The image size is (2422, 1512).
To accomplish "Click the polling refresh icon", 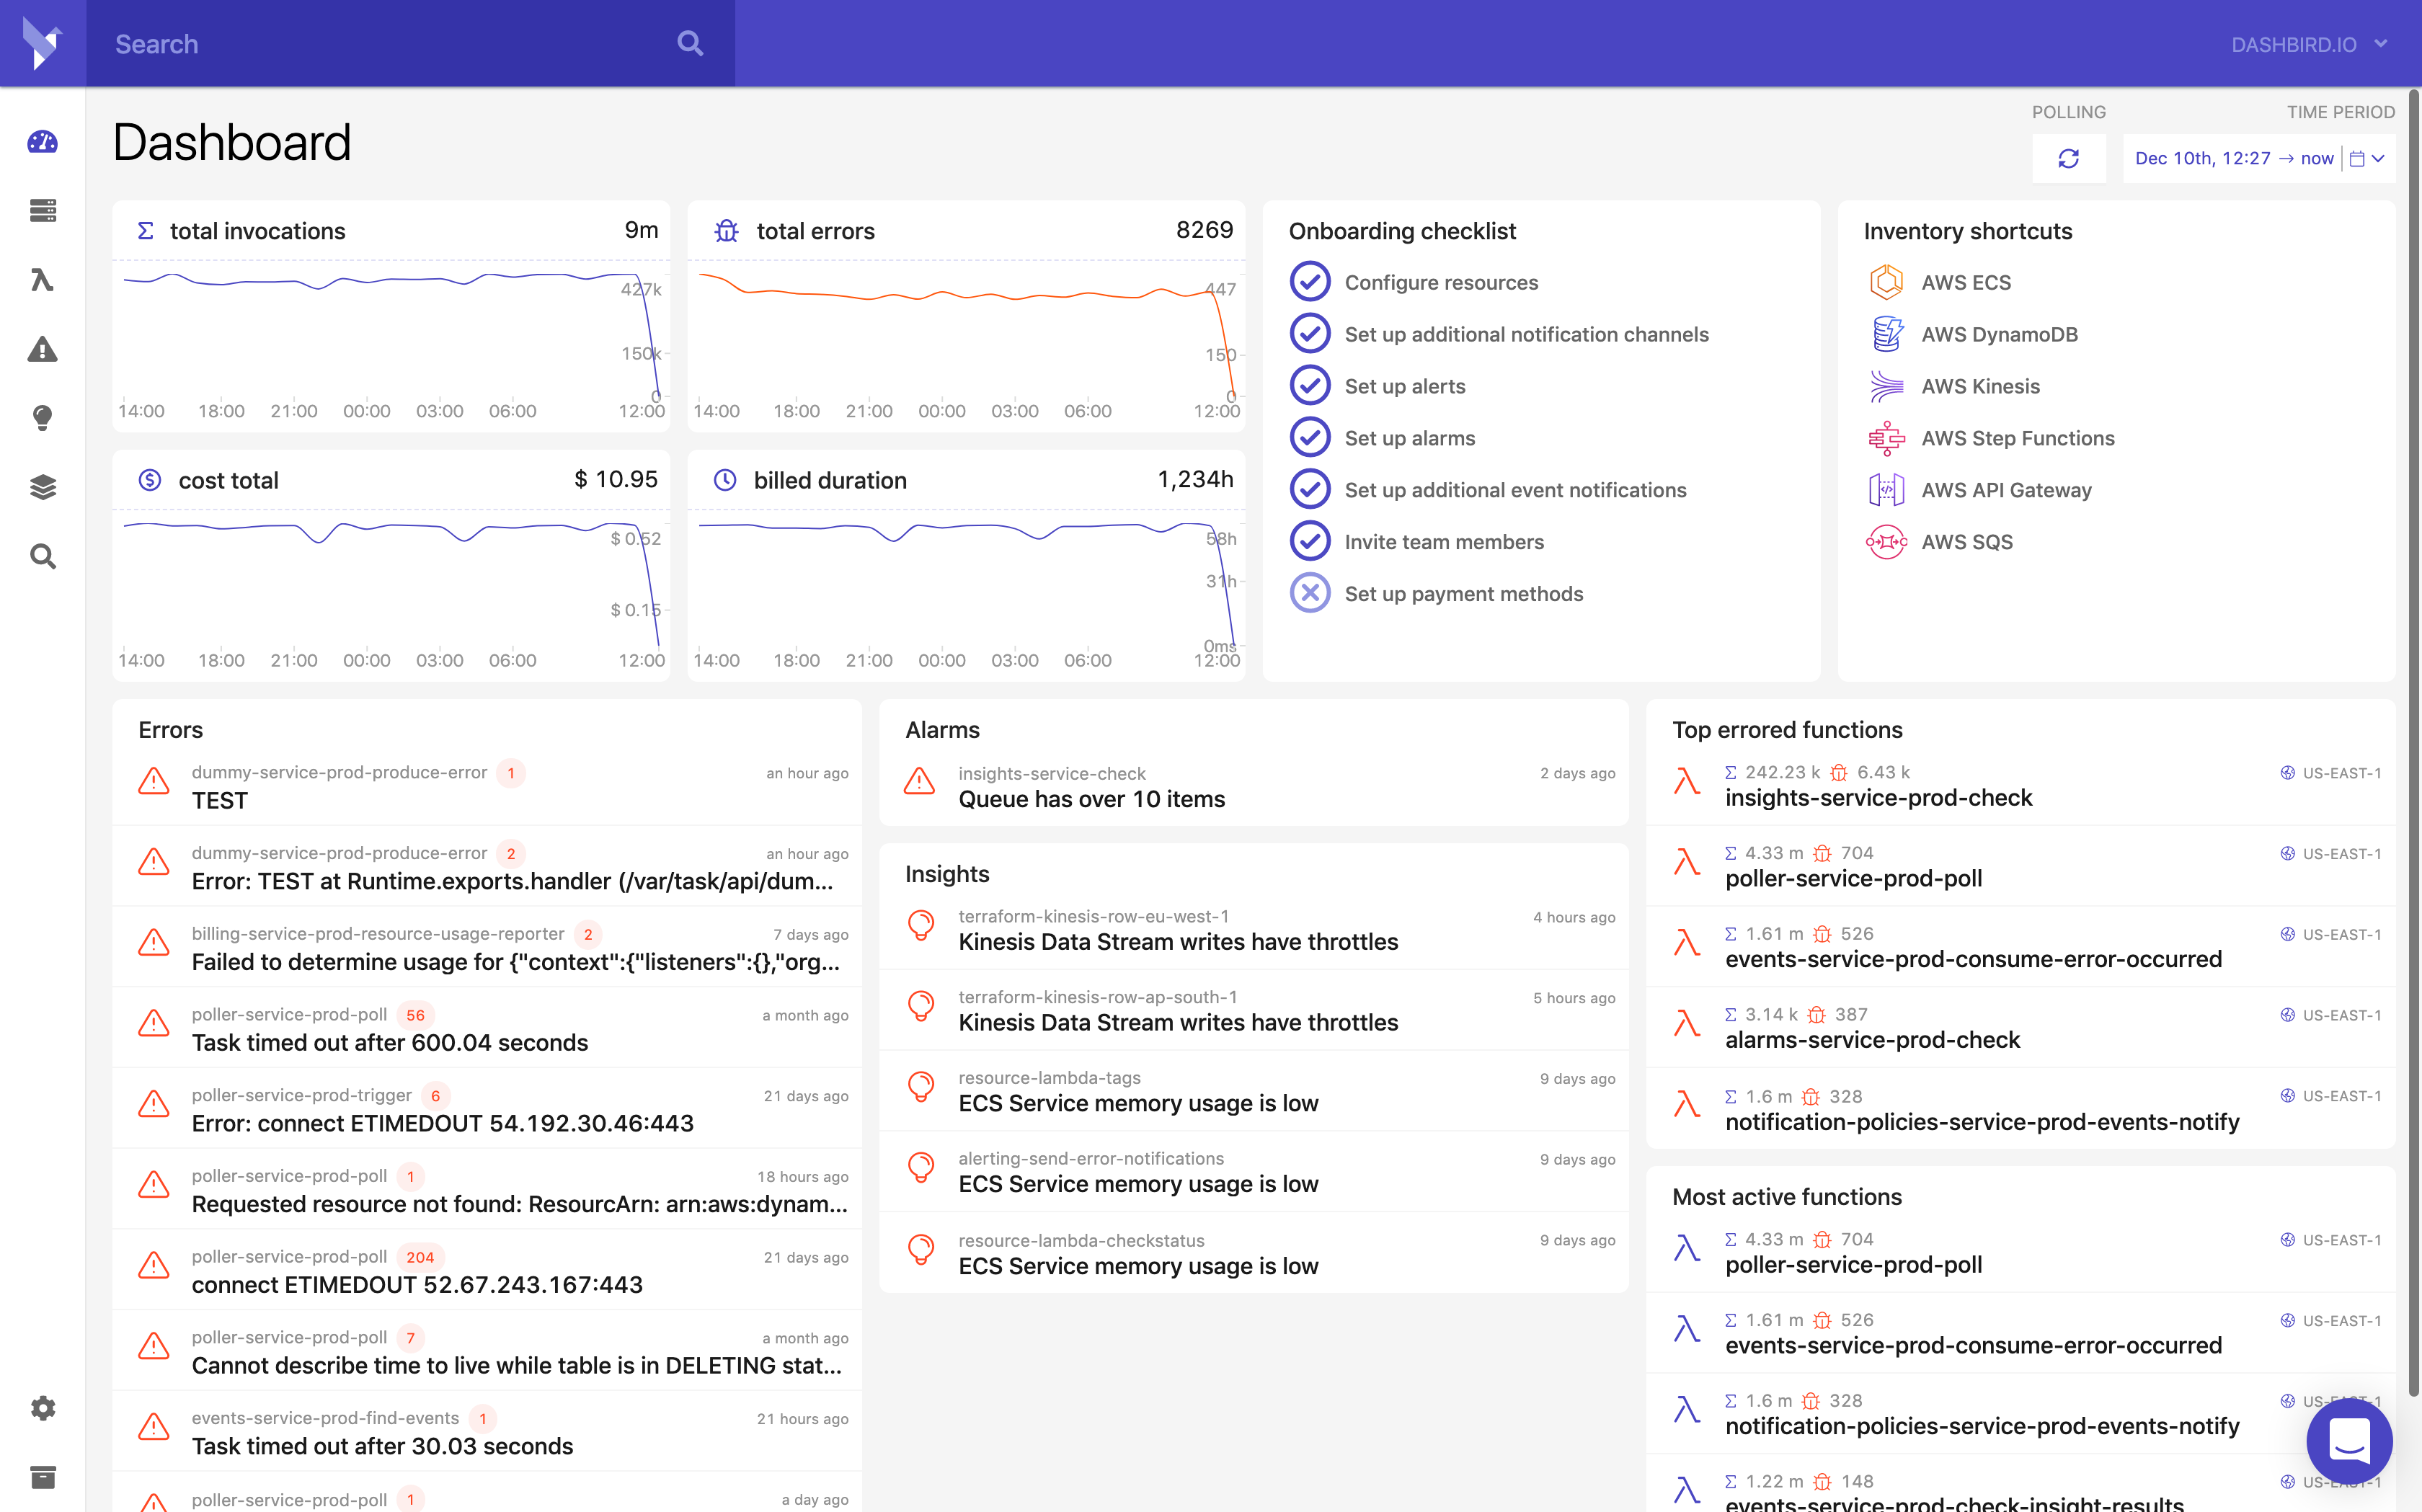I will tap(2068, 159).
